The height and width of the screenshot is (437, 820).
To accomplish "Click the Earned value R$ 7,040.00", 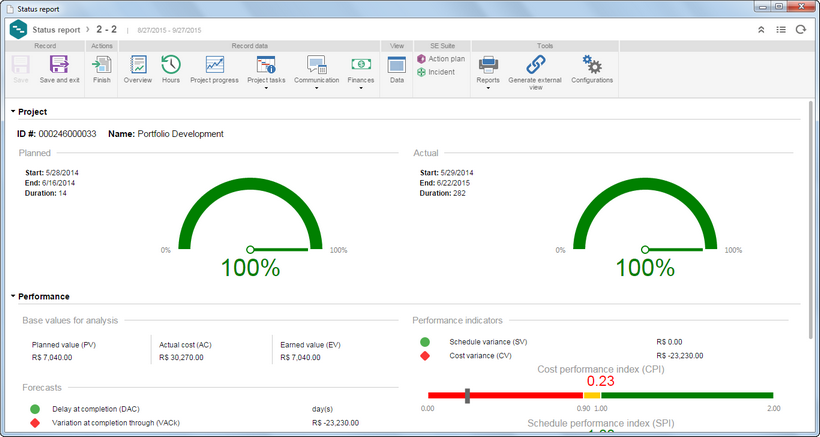I will click(301, 358).
